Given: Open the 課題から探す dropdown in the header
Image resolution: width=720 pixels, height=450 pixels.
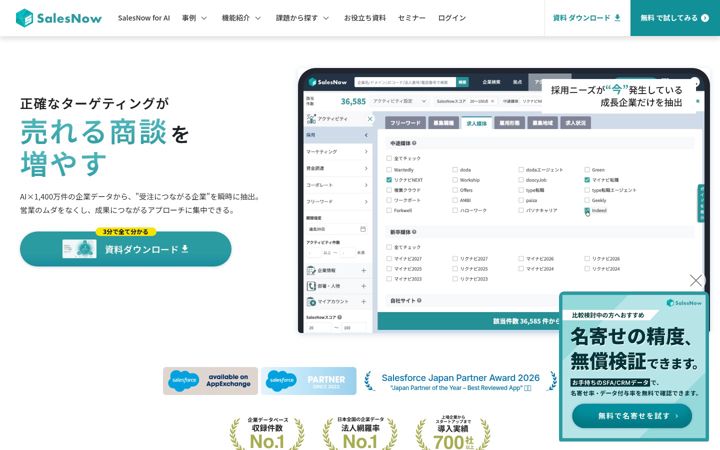Looking at the screenshot, I should click(x=302, y=18).
